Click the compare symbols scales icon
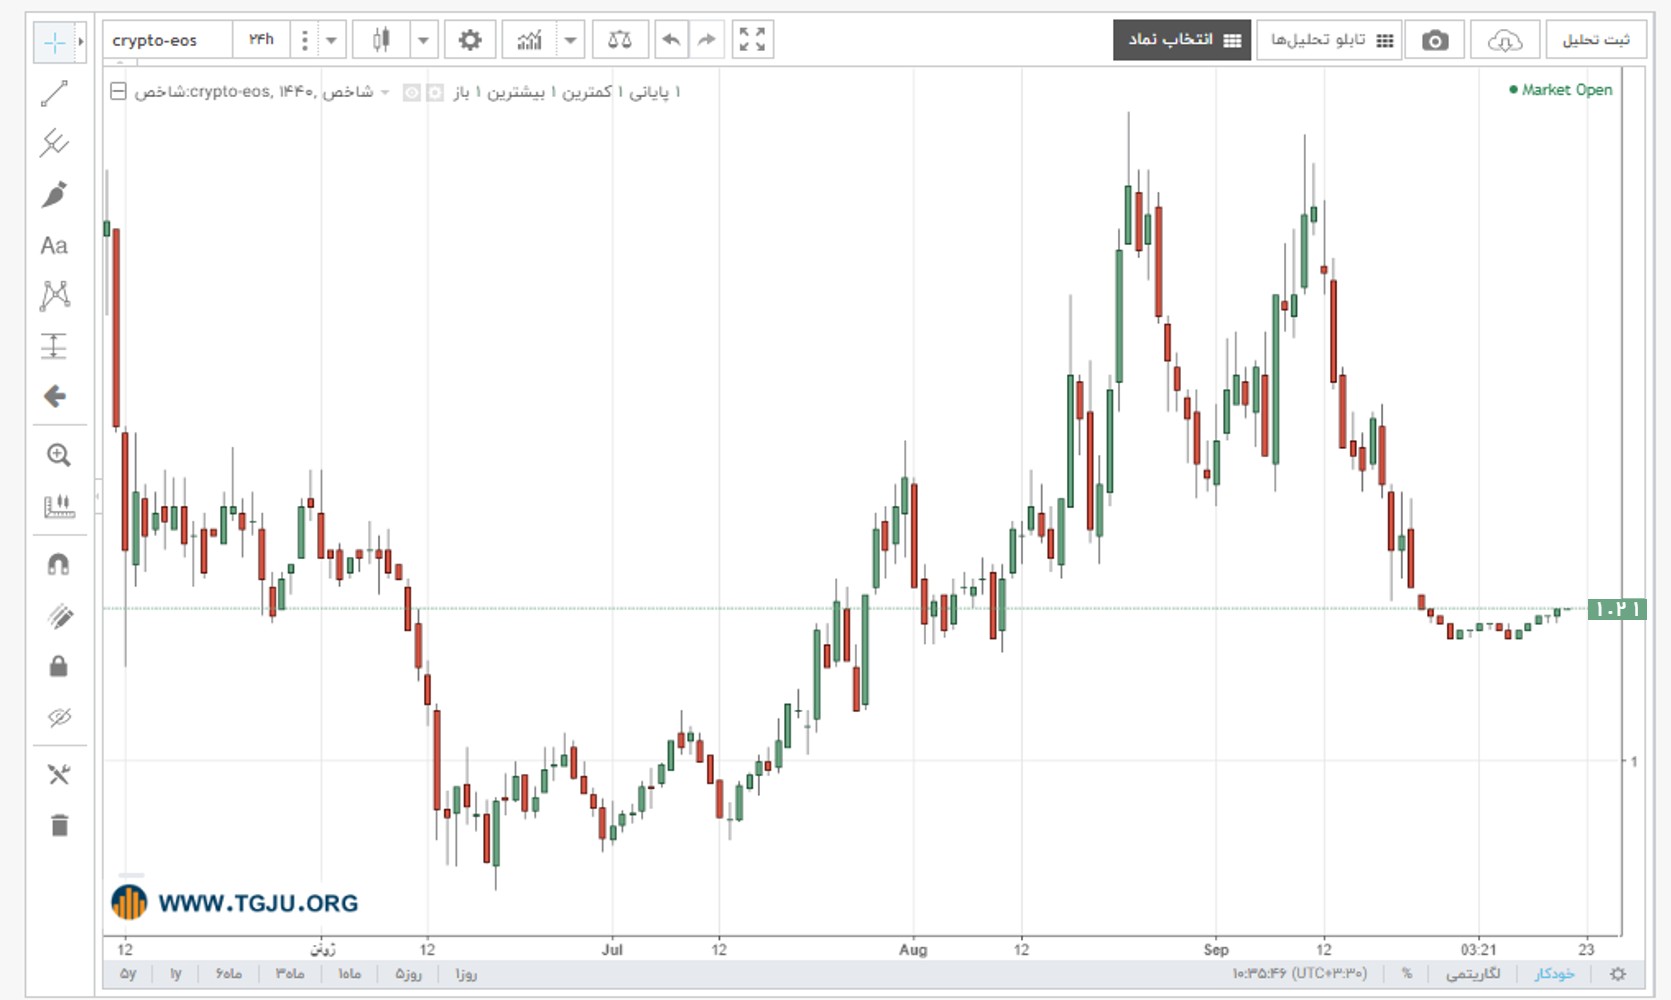Image resolution: width=1671 pixels, height=1000 pixels. (x=620, y=40)
